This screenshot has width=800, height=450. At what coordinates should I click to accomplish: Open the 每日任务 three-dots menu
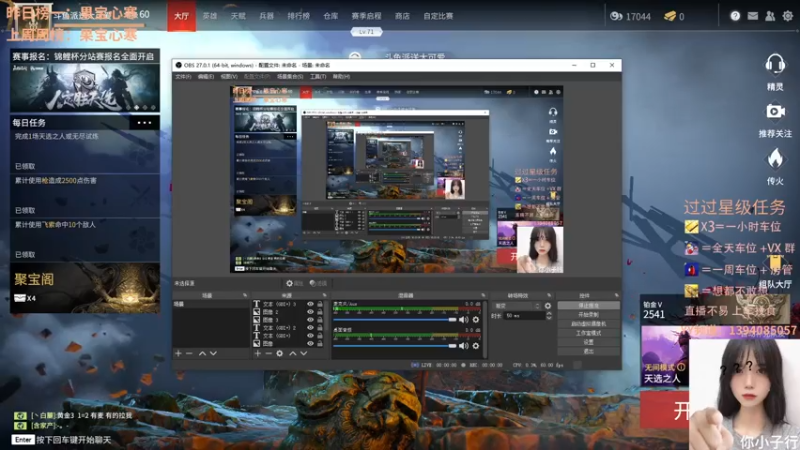pos(144,122)
